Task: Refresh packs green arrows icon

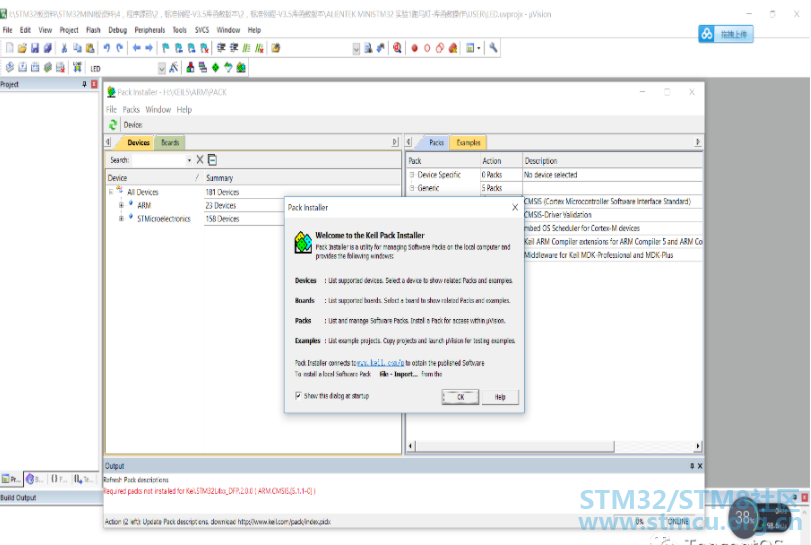Action: (x=113, y=125)
